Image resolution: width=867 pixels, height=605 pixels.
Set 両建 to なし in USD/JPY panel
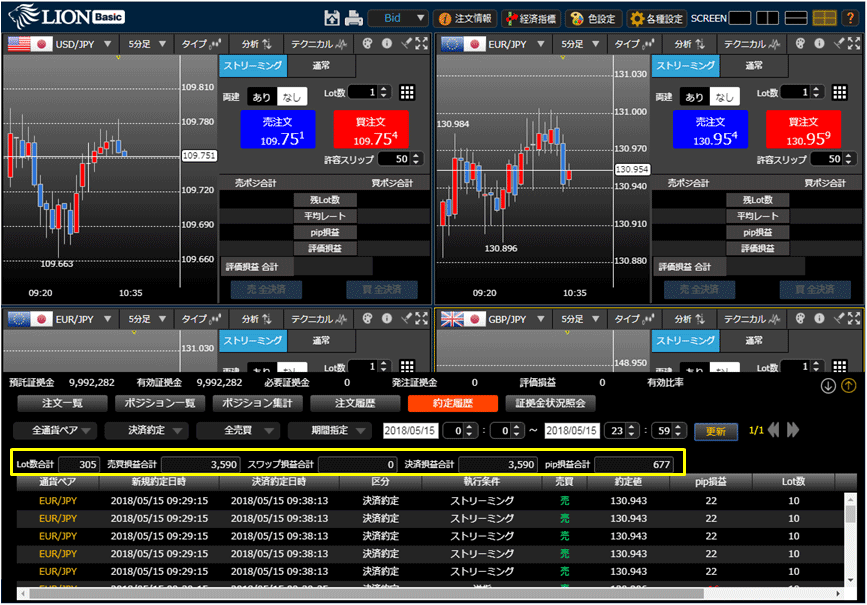(x=292, y=97)
